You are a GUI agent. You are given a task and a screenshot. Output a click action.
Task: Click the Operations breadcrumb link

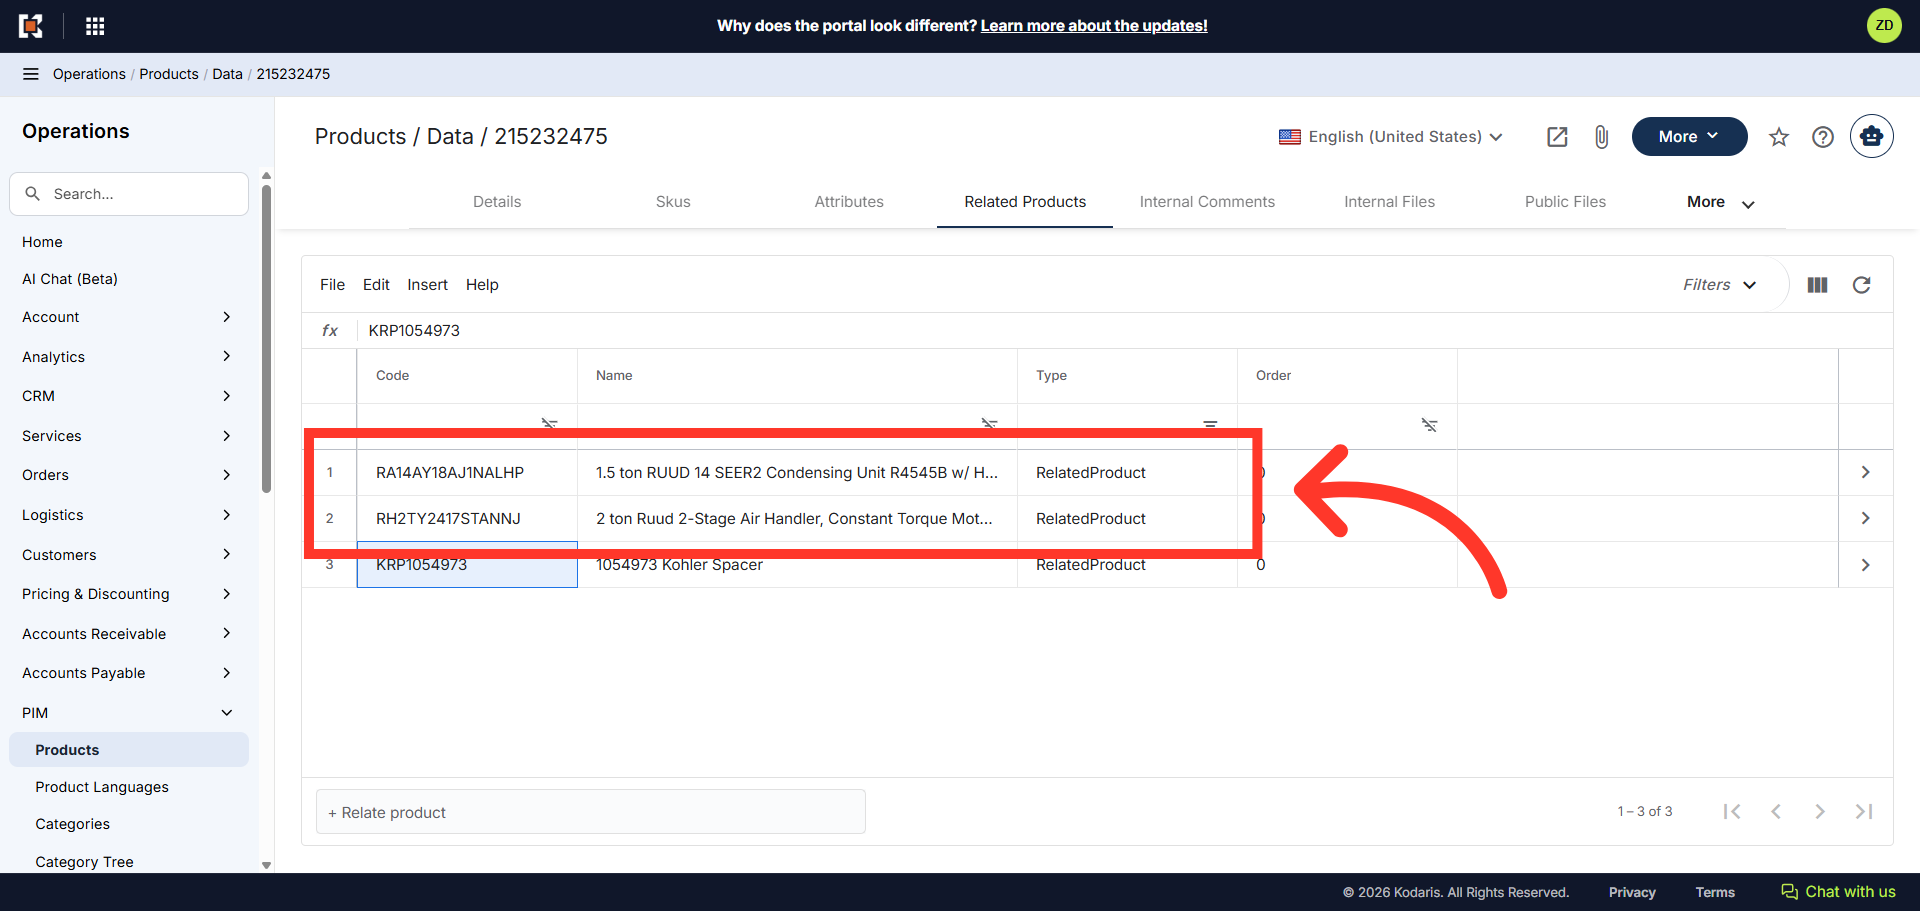pyautogui.click(x=89, y=74)
